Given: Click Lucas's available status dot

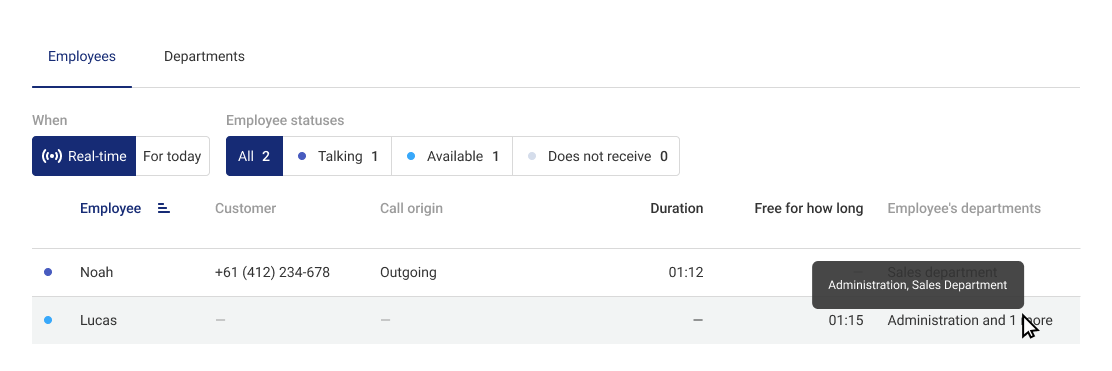Looking at the screenshot, I should 48,321.
